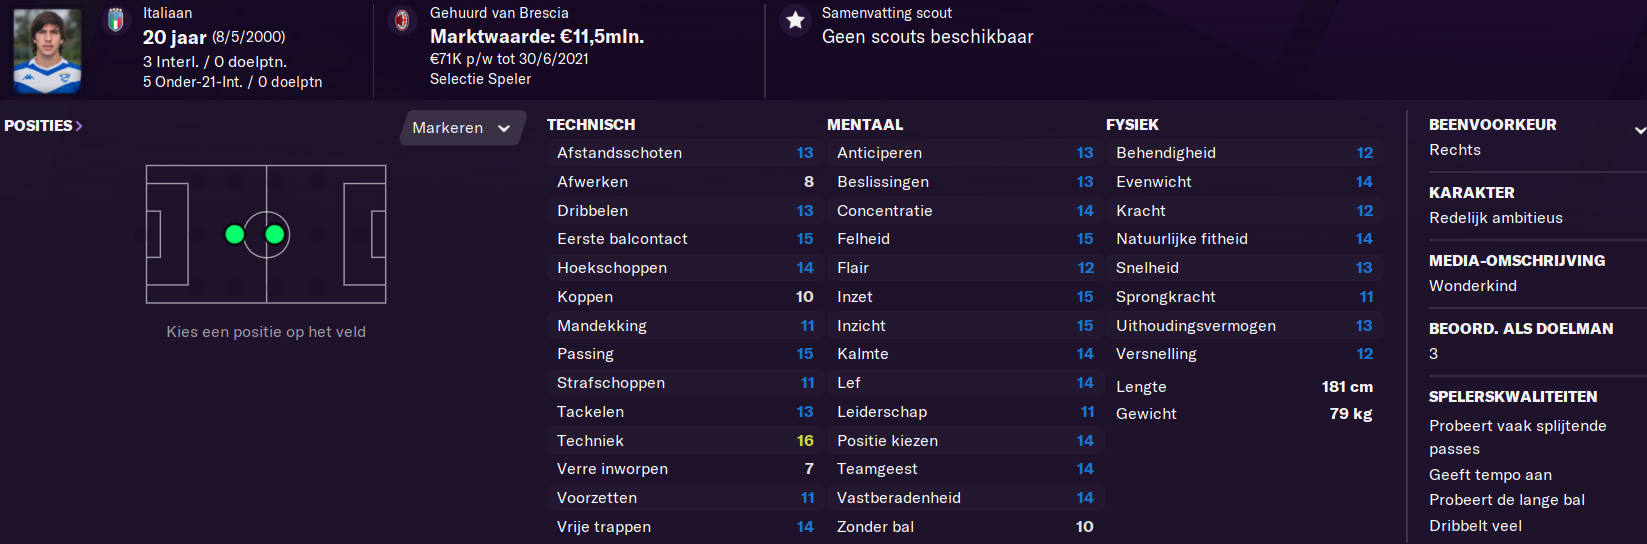Open the Markeren dropdown

tap(462, 128)
